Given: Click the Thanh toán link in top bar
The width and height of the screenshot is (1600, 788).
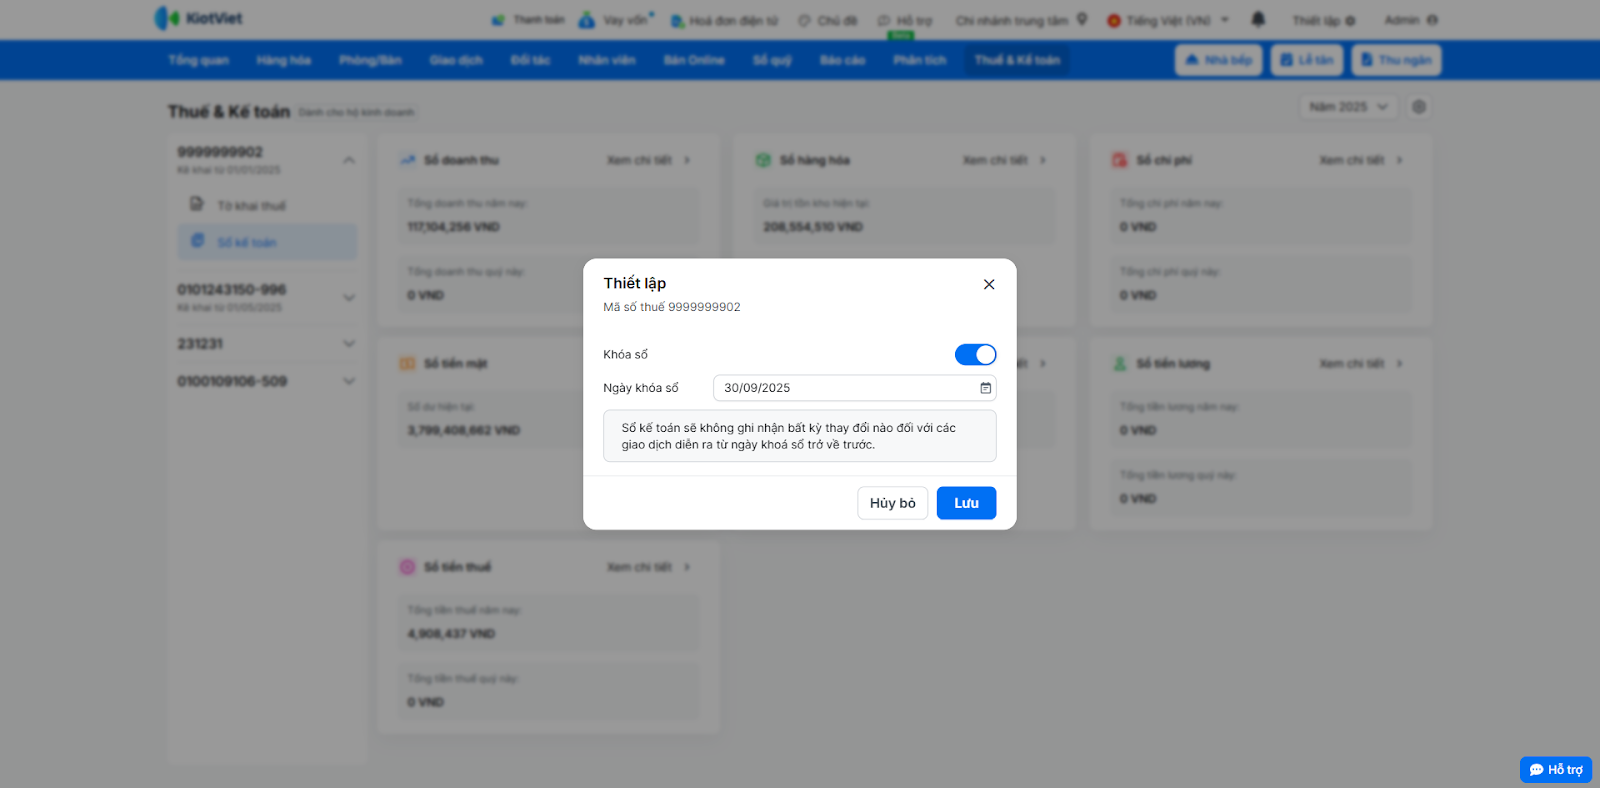Looking at the screenshot, I should click(529, 20).
